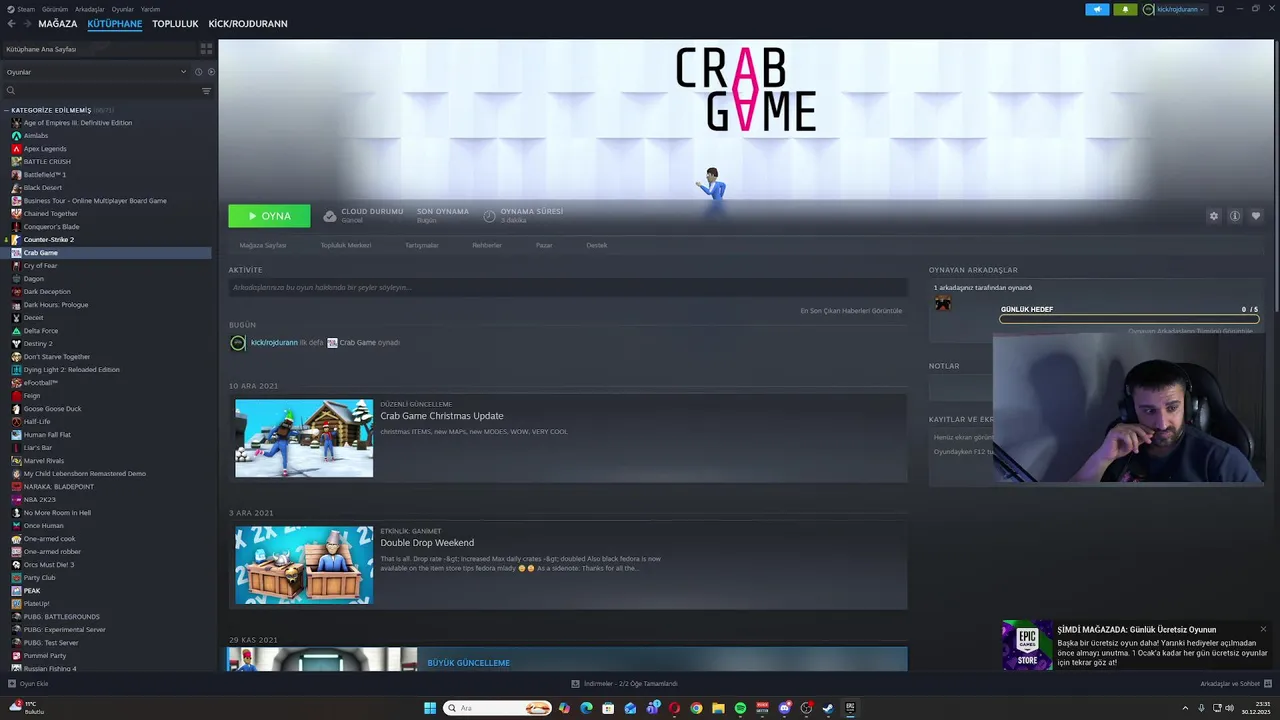
Task: Open the Rehberler tab
Action: [x=487, y=245]
